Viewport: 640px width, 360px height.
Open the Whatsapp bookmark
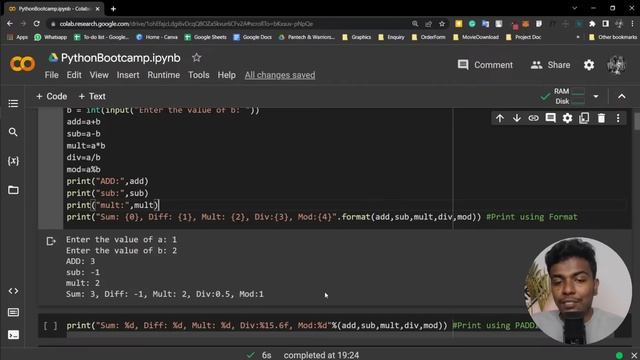click(x=51, y=37)
